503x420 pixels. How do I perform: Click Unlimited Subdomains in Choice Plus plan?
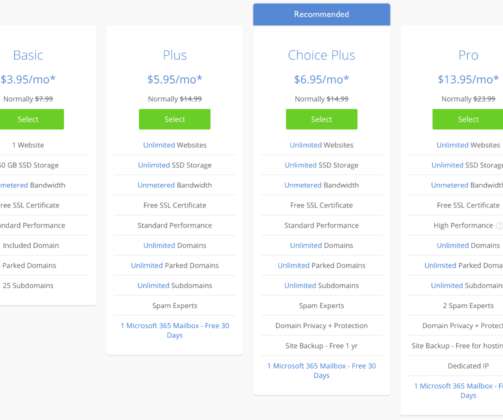[321, 285]
